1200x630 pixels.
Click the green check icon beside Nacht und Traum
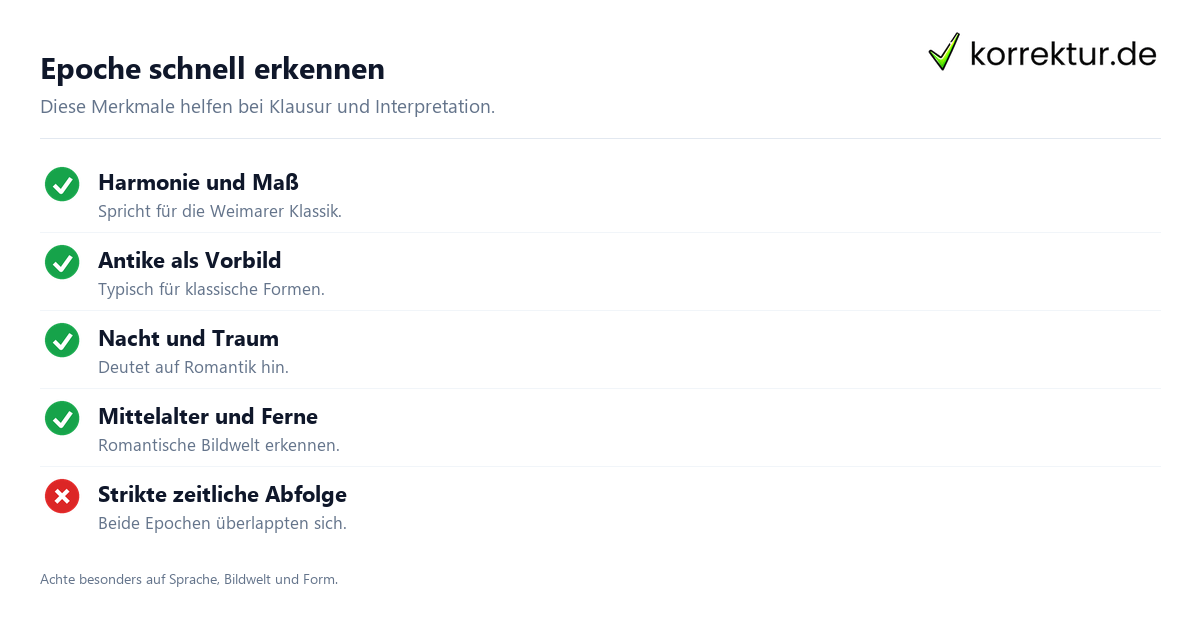62,340
